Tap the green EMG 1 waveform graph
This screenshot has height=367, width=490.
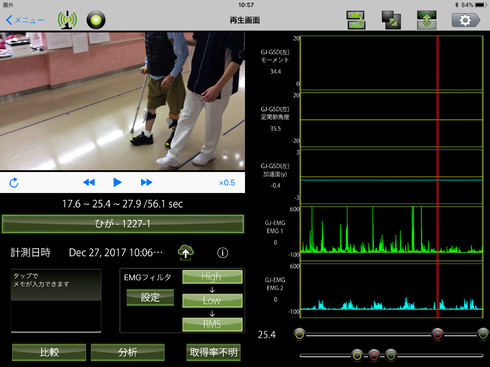pos(391,233)
